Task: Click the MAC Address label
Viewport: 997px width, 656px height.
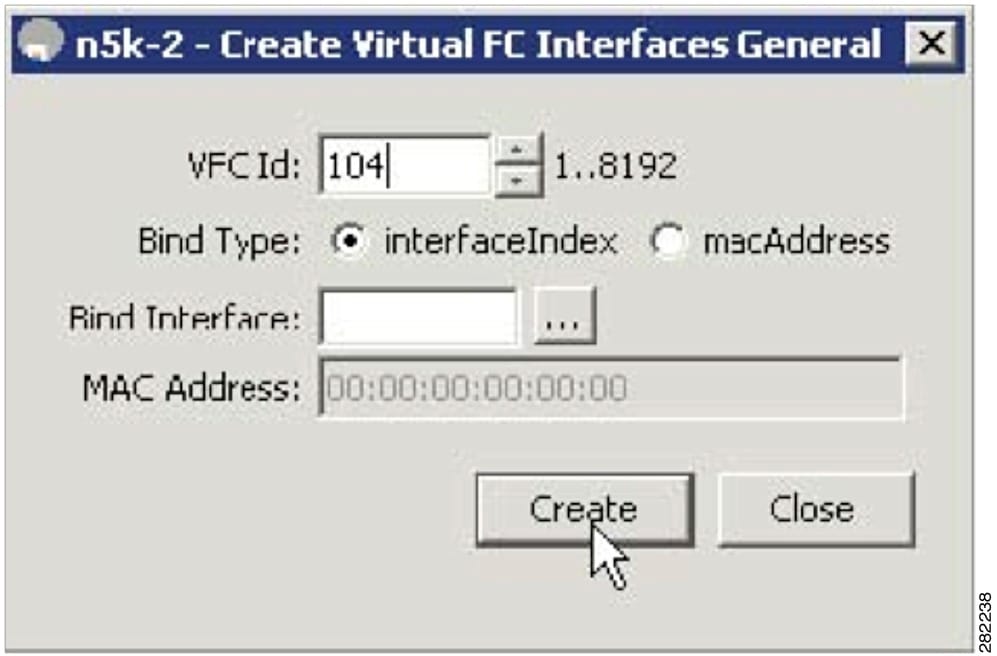Action: coord(191,388)
